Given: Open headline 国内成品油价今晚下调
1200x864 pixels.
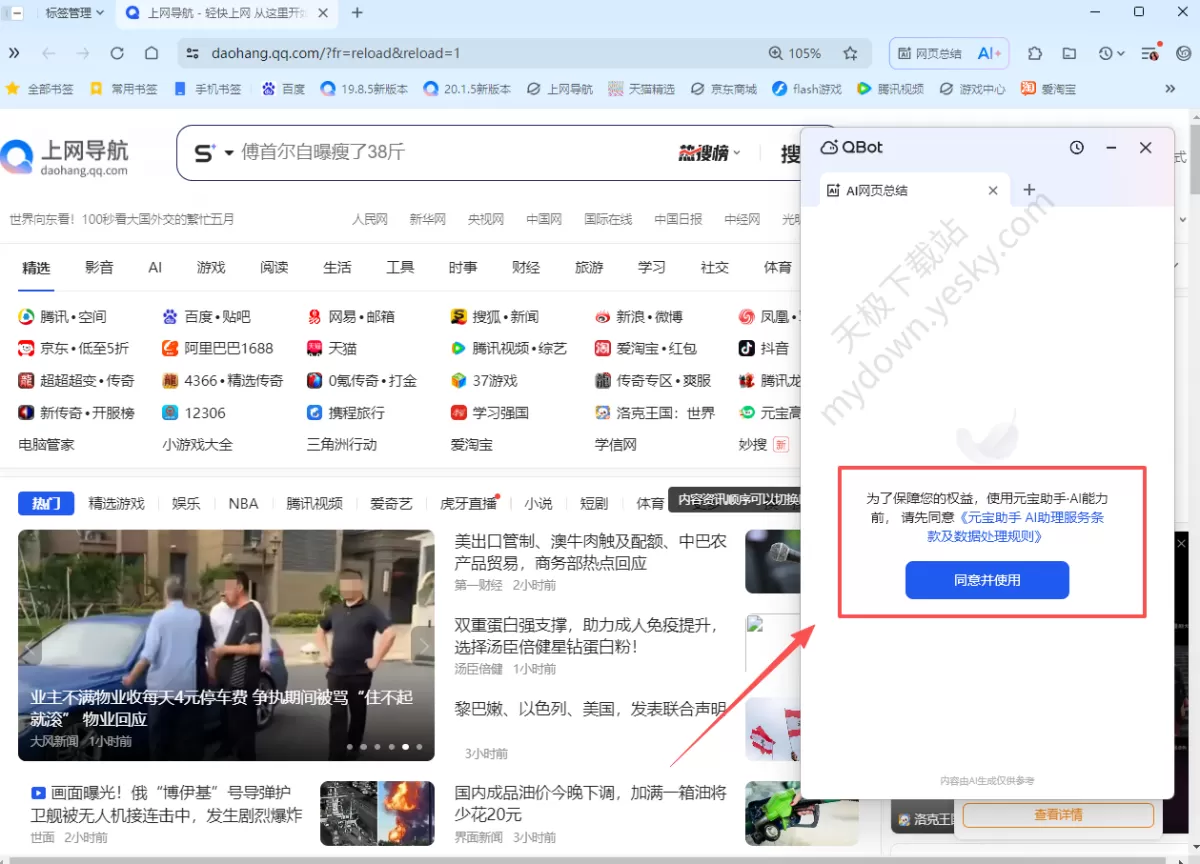Looking at the screenshot, I should coord(591,803).
